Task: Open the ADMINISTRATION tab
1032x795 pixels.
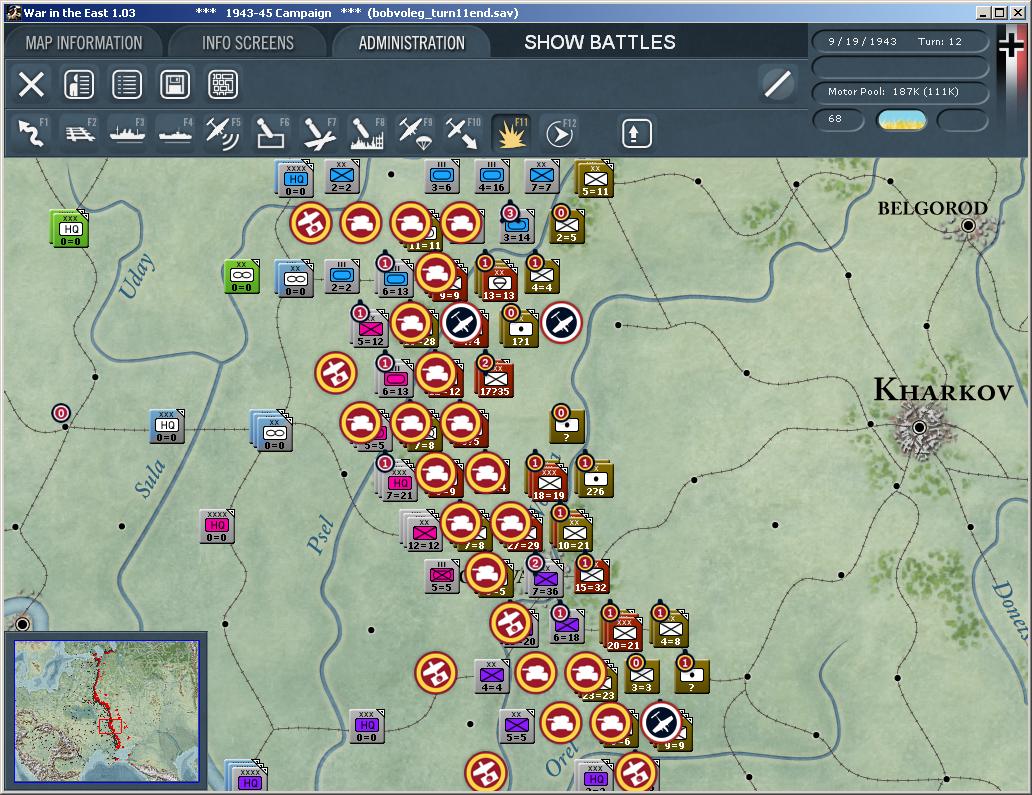Action: pos(411,43)
